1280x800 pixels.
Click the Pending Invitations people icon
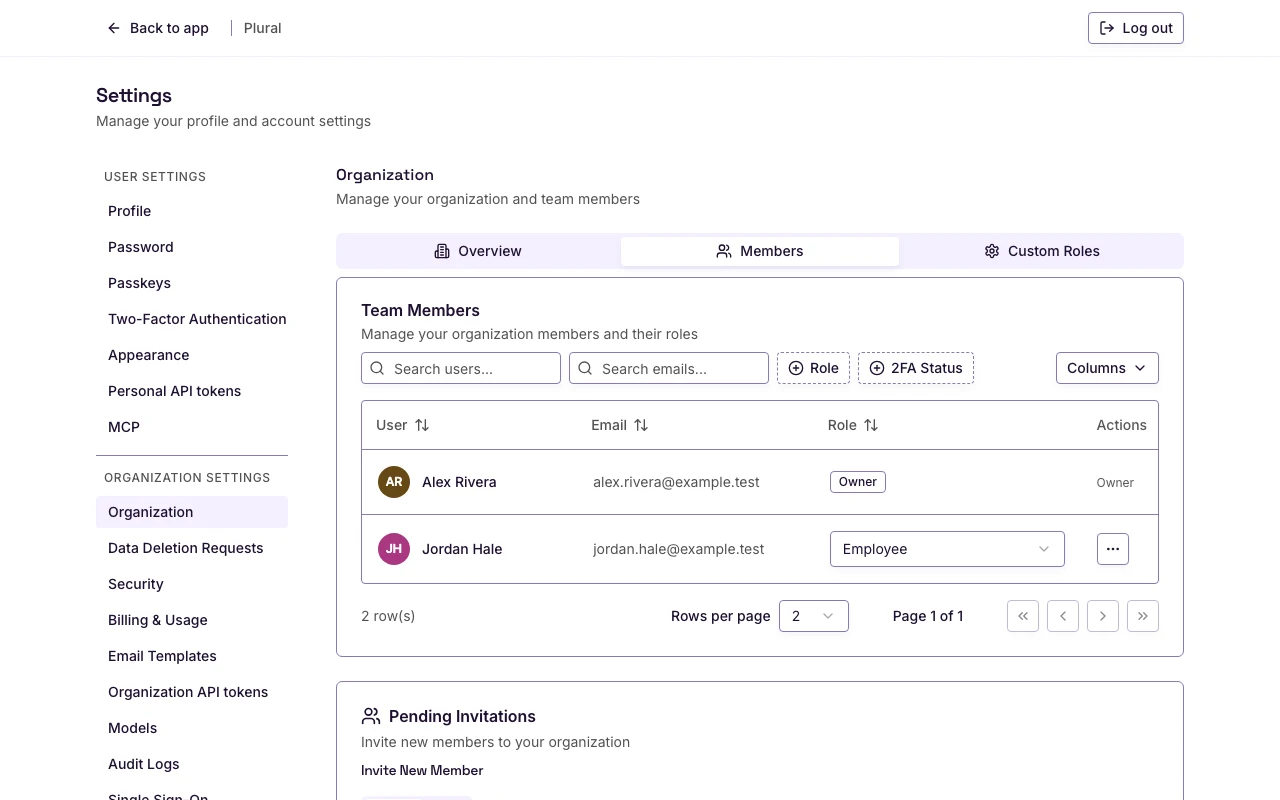pyautogui.click(x=371, y=716)
